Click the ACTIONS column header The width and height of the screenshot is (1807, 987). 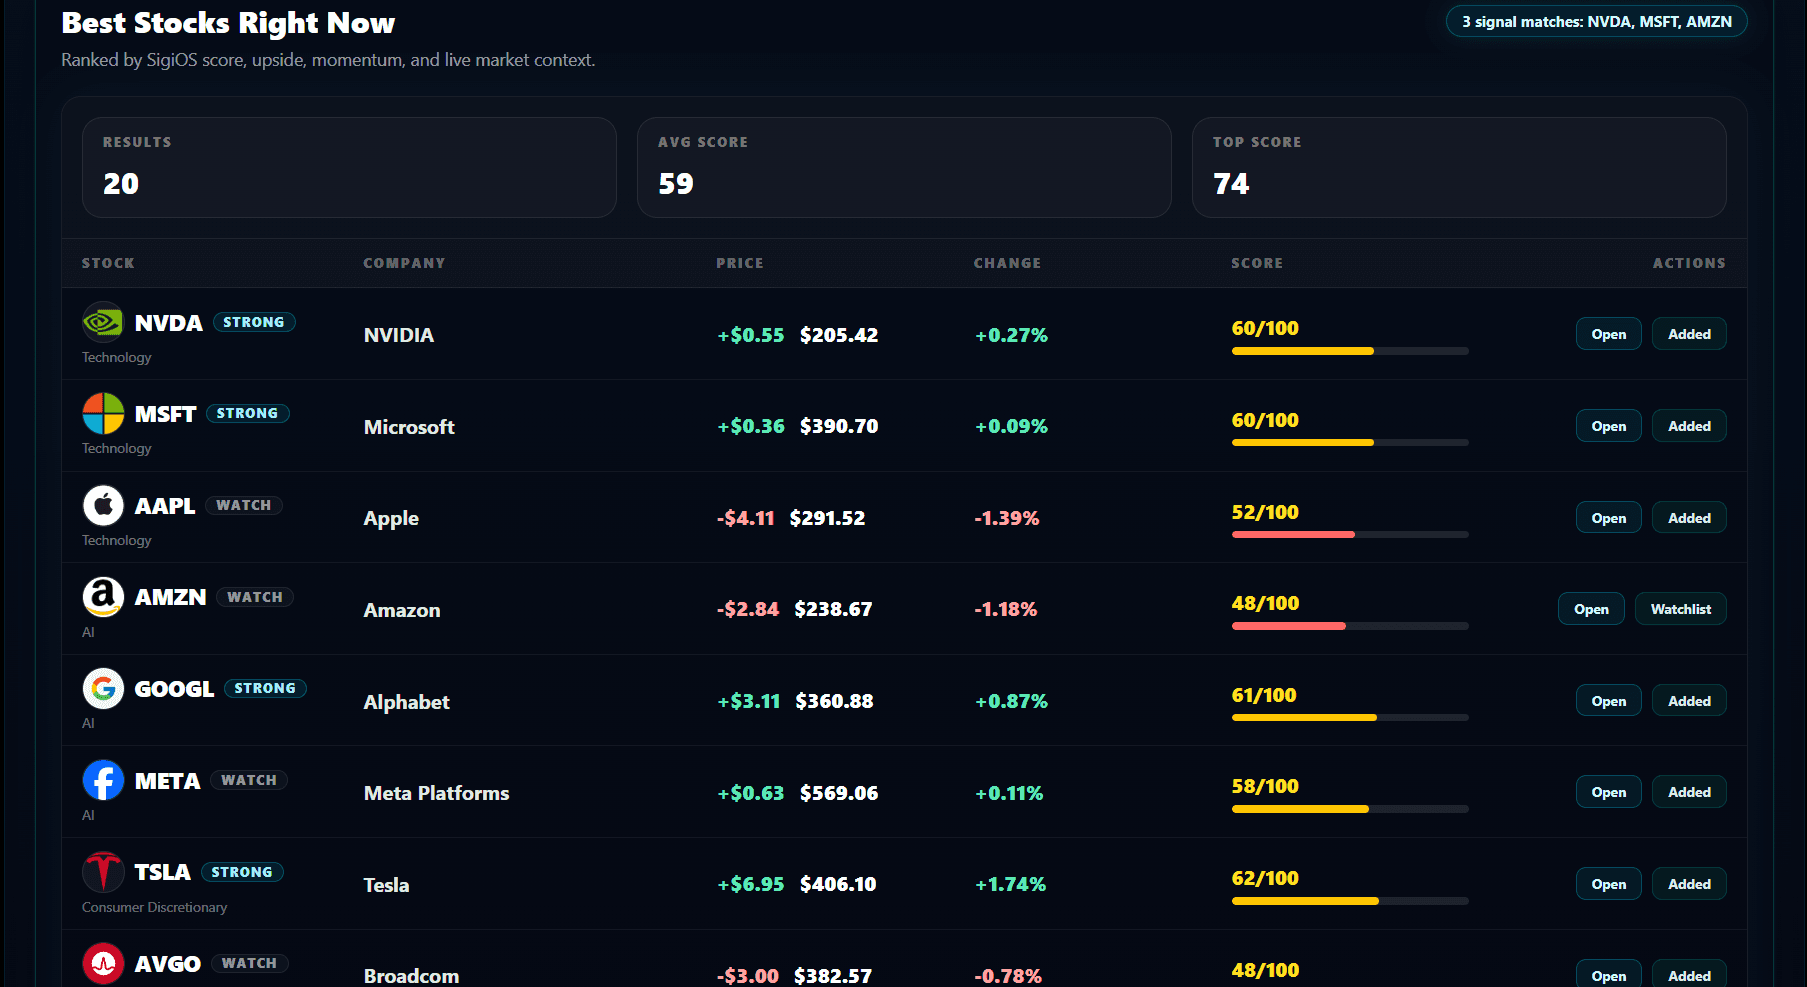pos(1689,263)
